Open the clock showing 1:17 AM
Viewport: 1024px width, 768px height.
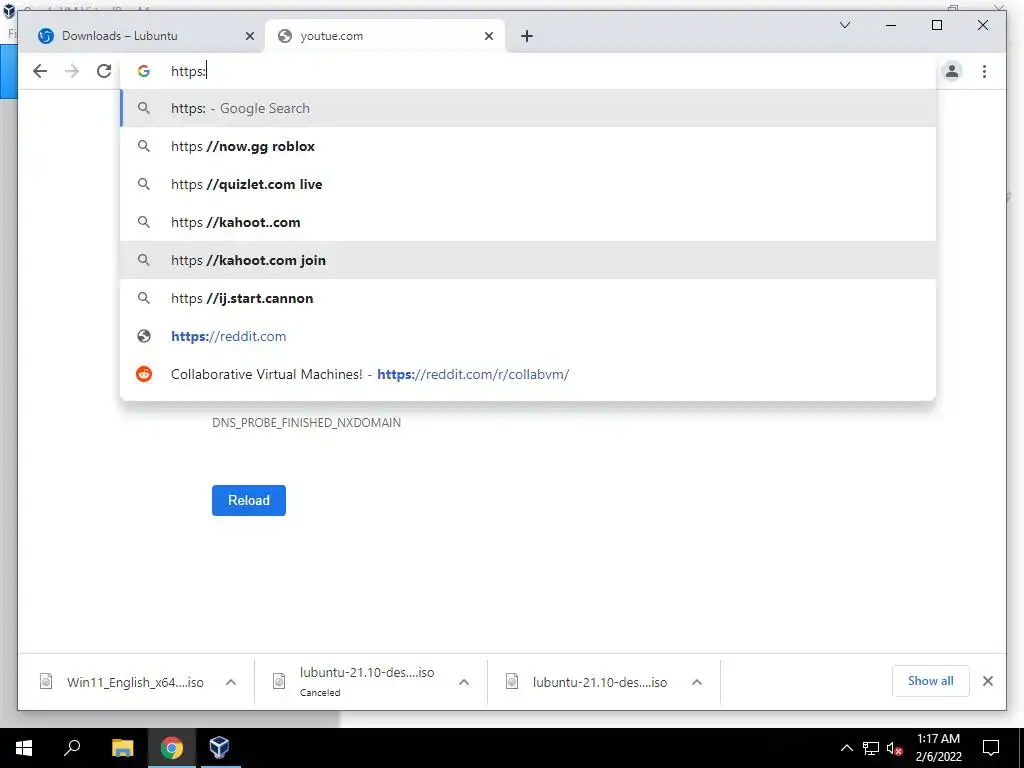[x=938, y=748]
